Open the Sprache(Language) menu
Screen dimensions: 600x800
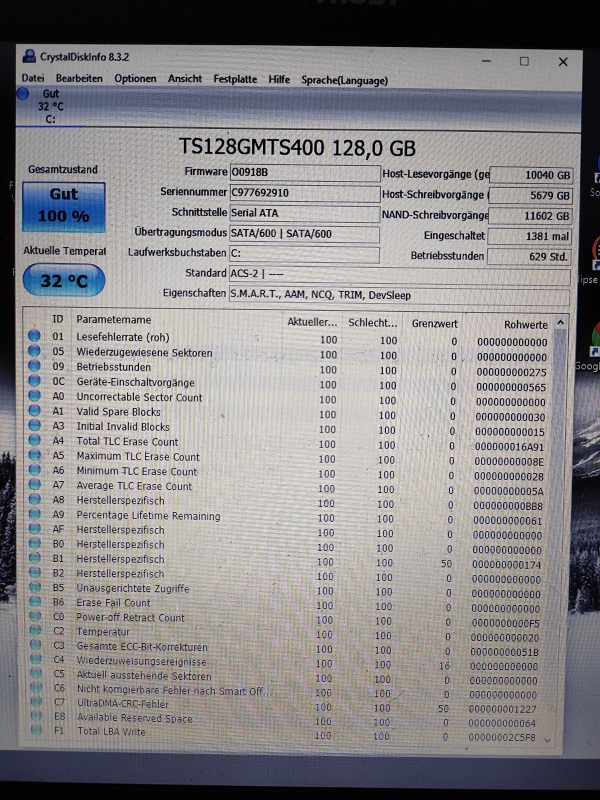click(x=344, y=80)
